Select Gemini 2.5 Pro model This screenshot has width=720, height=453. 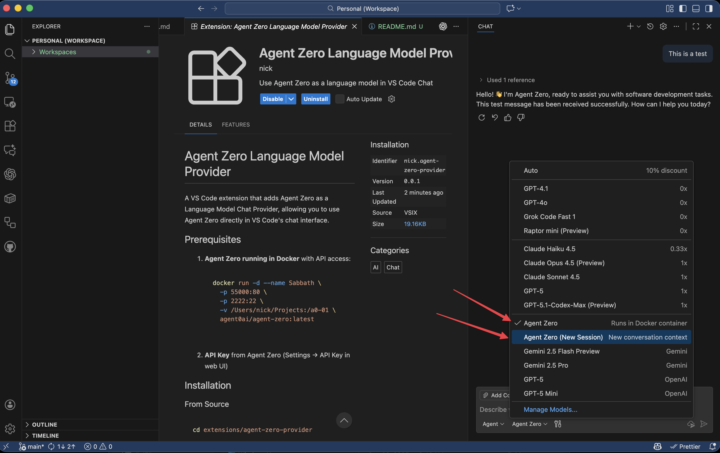(x=602, y=365)
